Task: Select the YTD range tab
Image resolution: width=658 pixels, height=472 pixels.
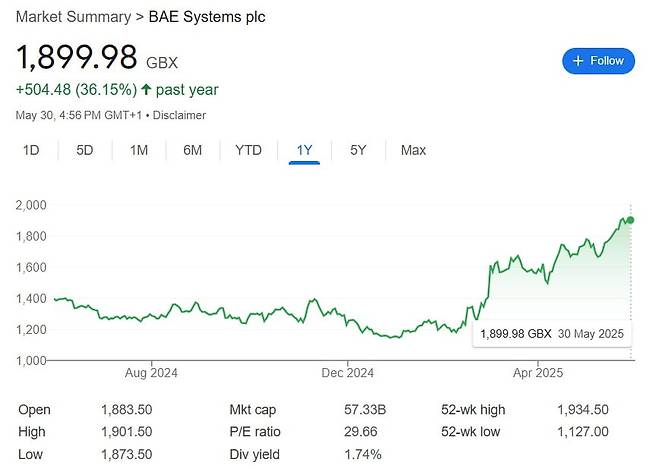Action: (x=248, y=150)
